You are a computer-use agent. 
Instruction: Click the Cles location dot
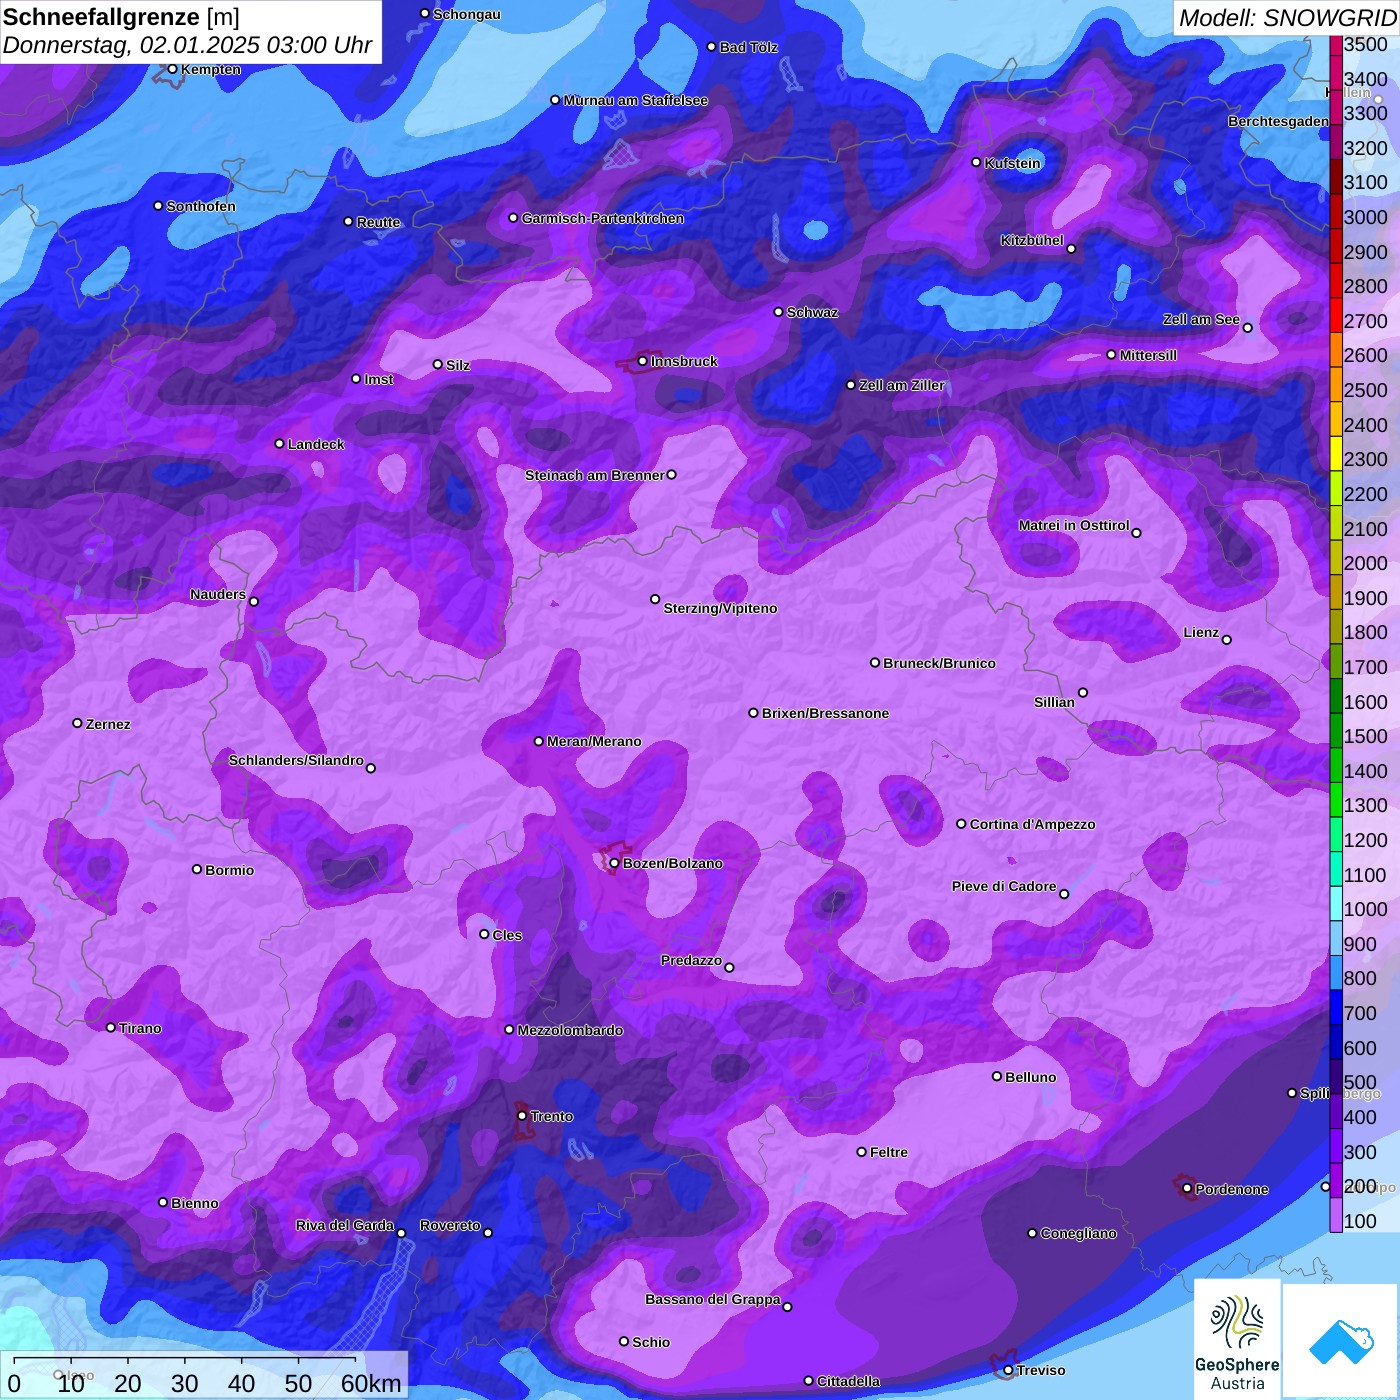484,934
